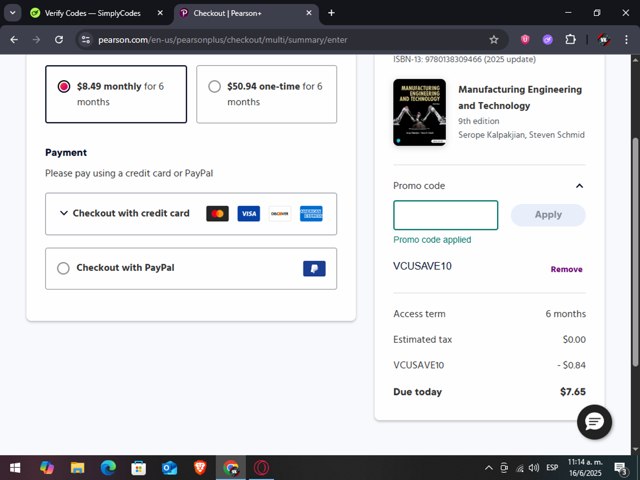The height and width of the screenshot is (480, 640).
Task: Launch Copilot from the taskbar
Action: (47, 468)
